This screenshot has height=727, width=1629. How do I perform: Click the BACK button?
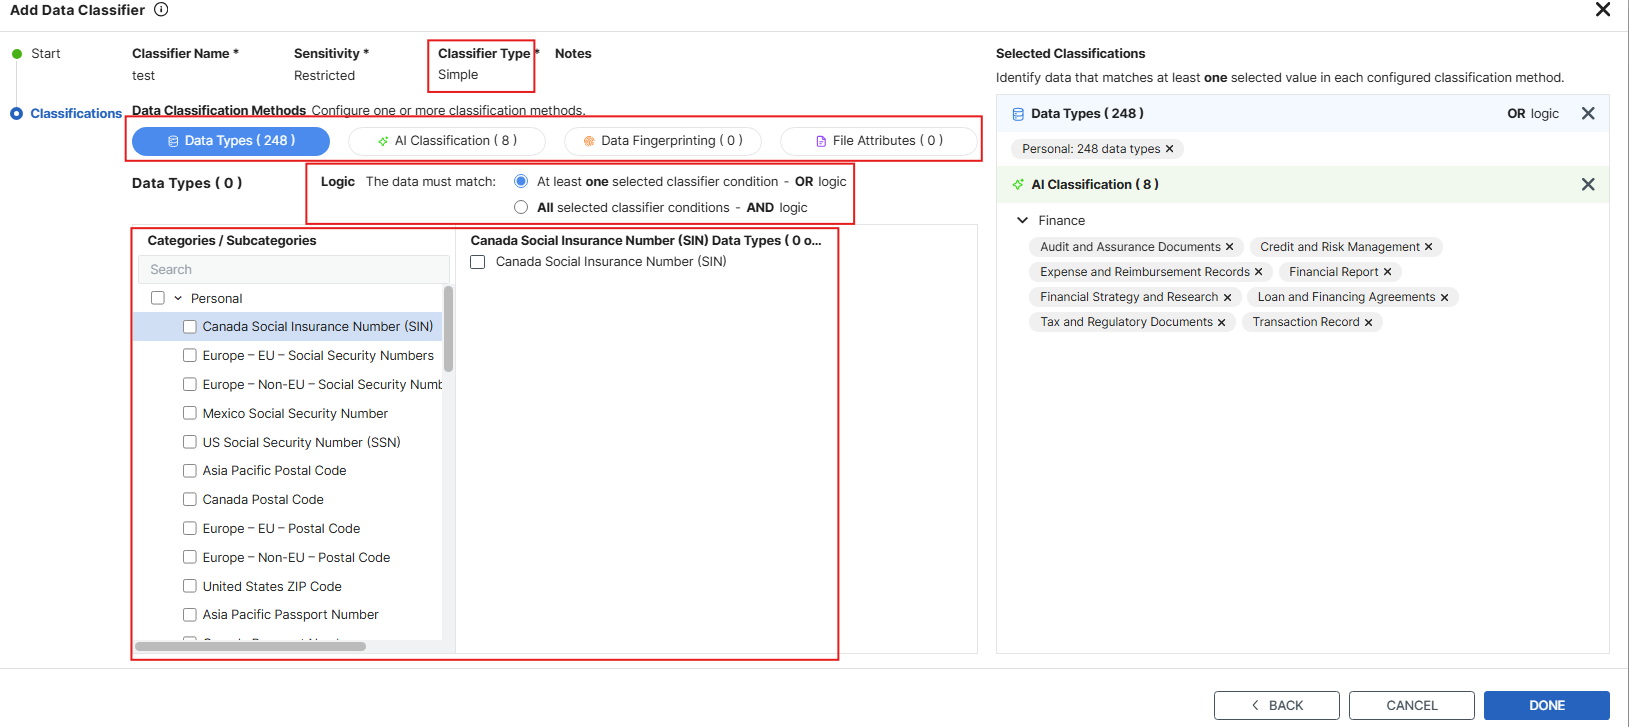click(x=1277, y=706)
